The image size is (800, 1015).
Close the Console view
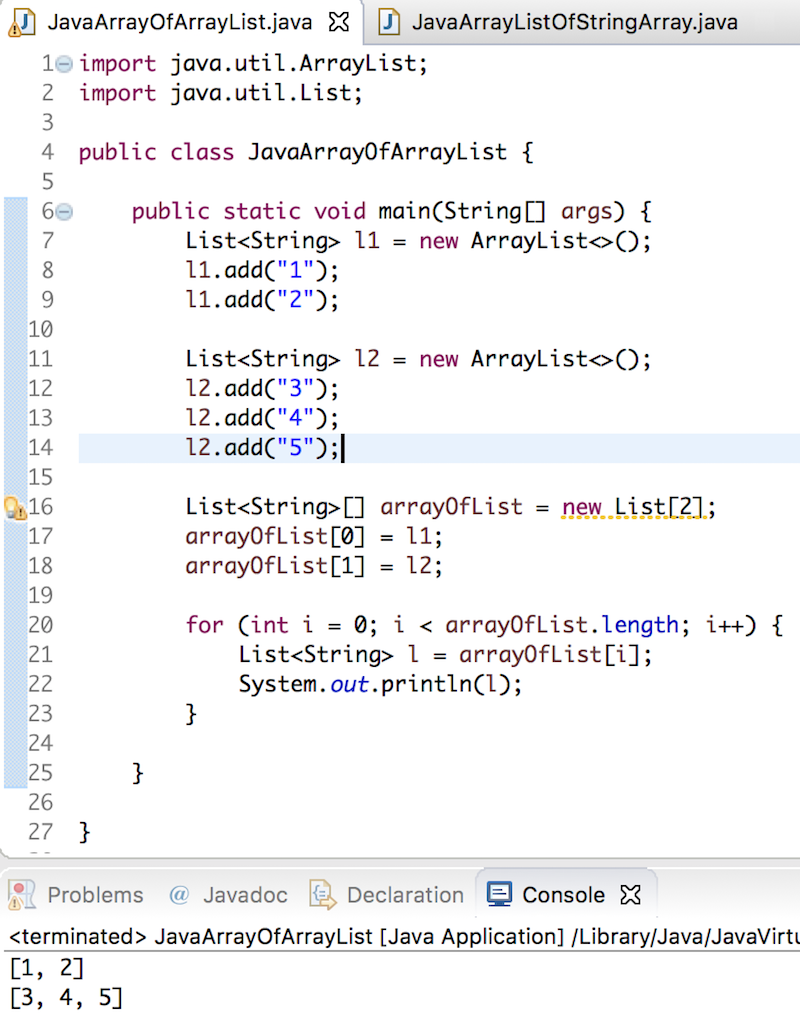(630, 895)
